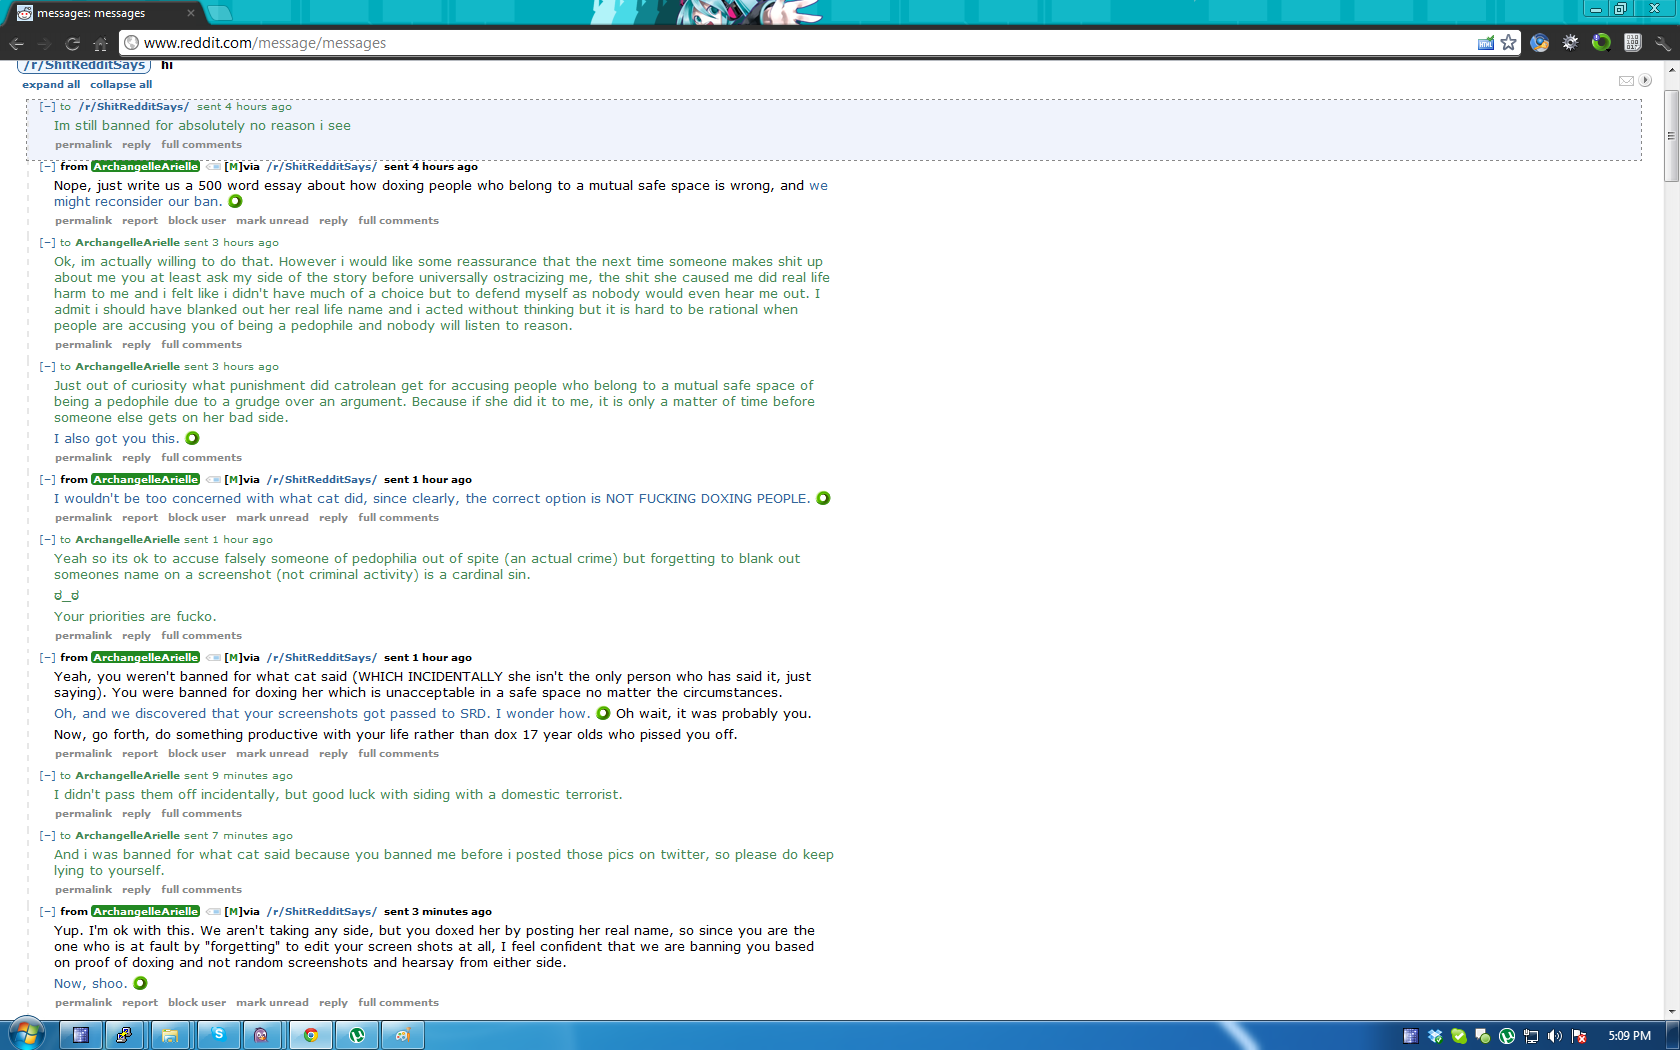Reload the current page

pos(72,43)
